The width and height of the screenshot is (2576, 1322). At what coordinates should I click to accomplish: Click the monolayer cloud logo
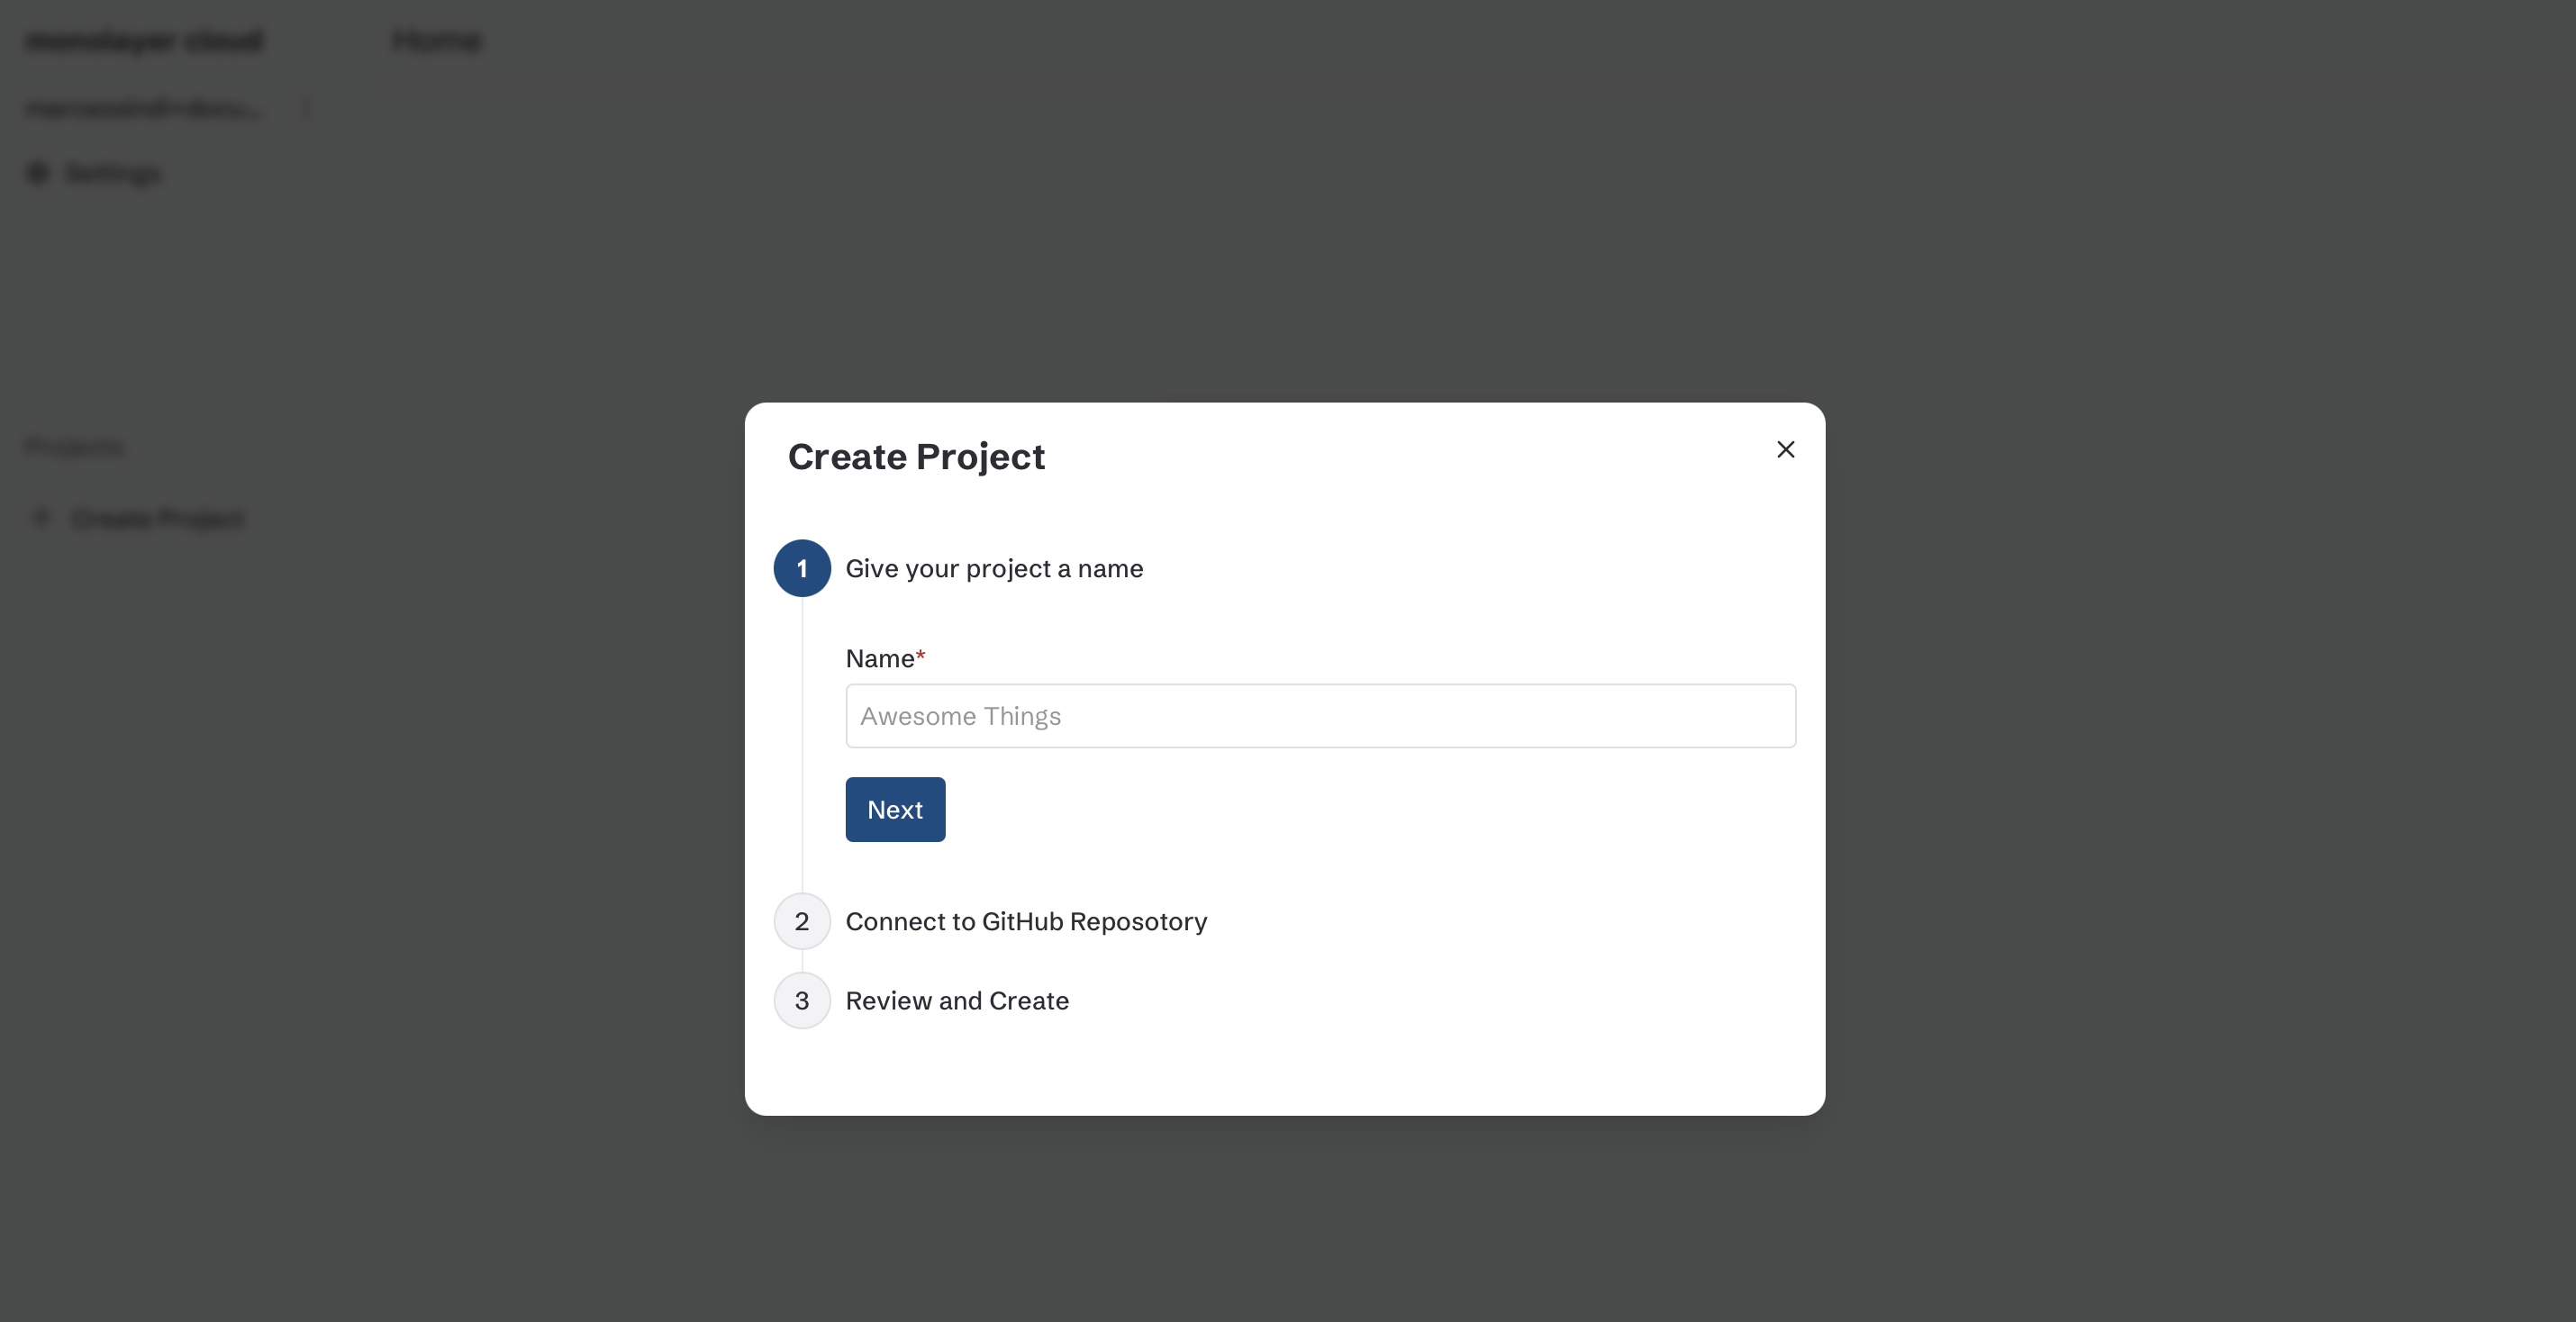tap(142, 41)
